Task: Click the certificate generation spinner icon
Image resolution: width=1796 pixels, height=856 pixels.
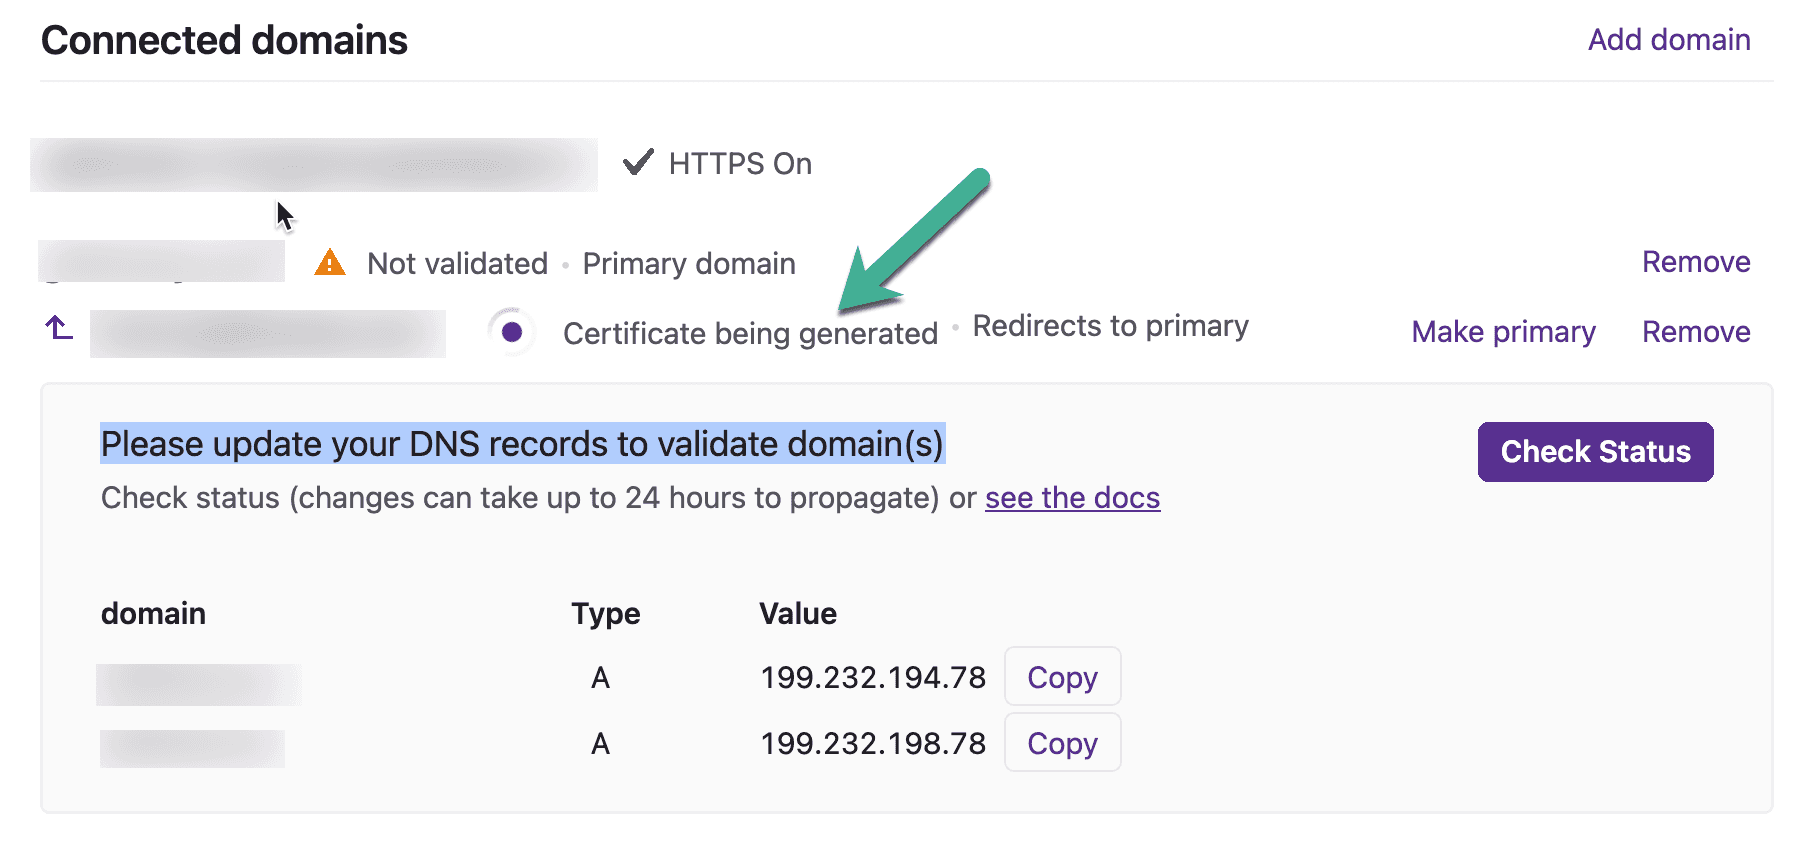Action: (512, 332)
